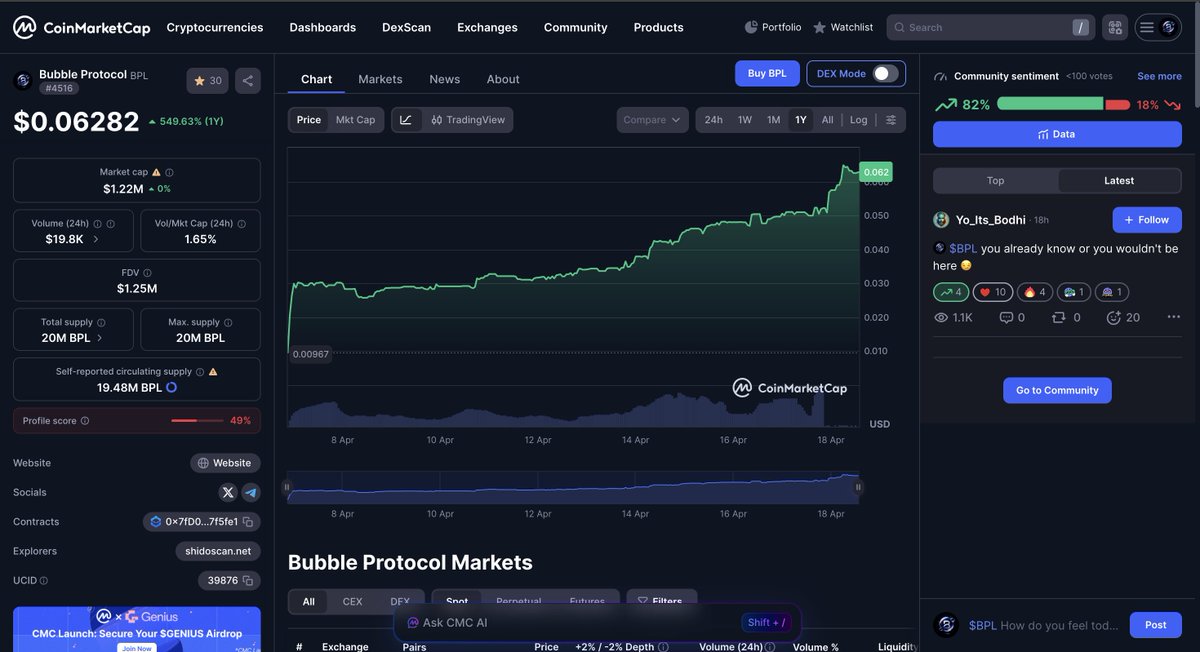Open Portfolio from header
Viewport: 1200px width, 652px height.
point(773,27)
